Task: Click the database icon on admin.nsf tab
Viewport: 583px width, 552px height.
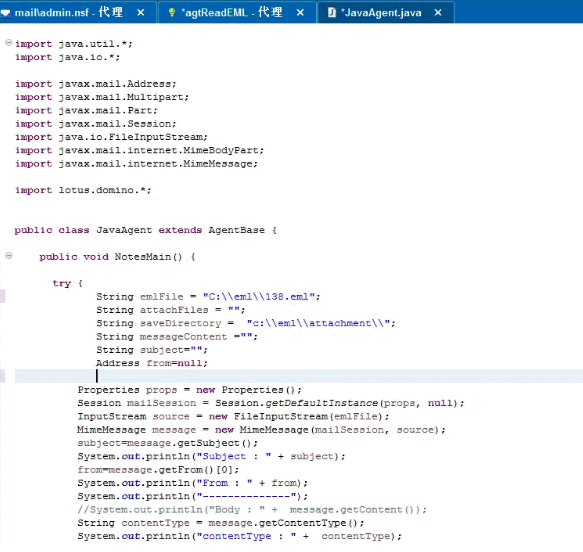Action: coord(5,13)
